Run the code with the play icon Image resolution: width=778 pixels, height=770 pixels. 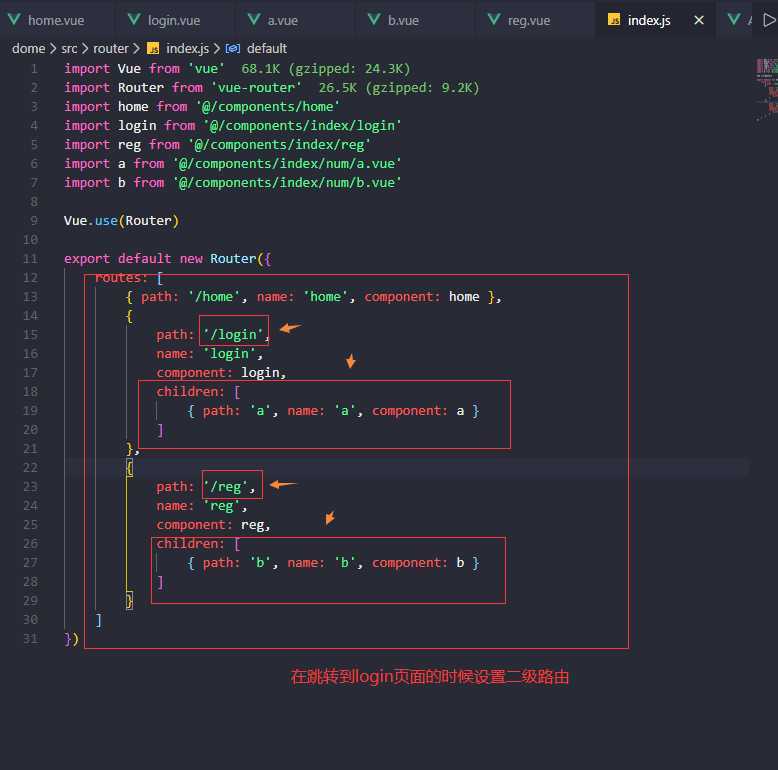click(769, 20)
